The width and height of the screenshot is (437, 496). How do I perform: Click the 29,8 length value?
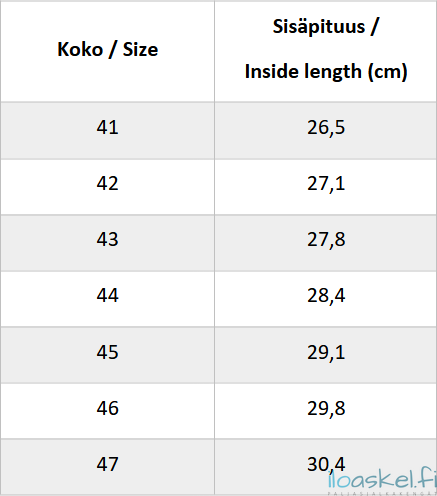[x=326, y=408]
